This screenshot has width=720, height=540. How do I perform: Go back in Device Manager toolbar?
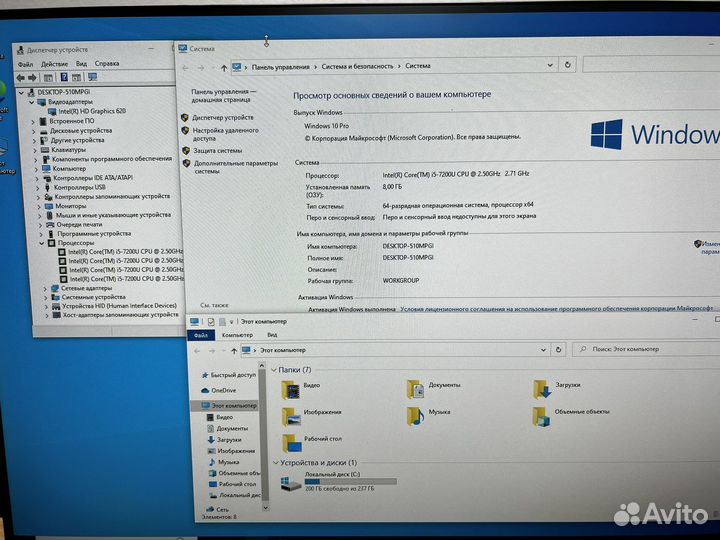(x=21, y=78)
